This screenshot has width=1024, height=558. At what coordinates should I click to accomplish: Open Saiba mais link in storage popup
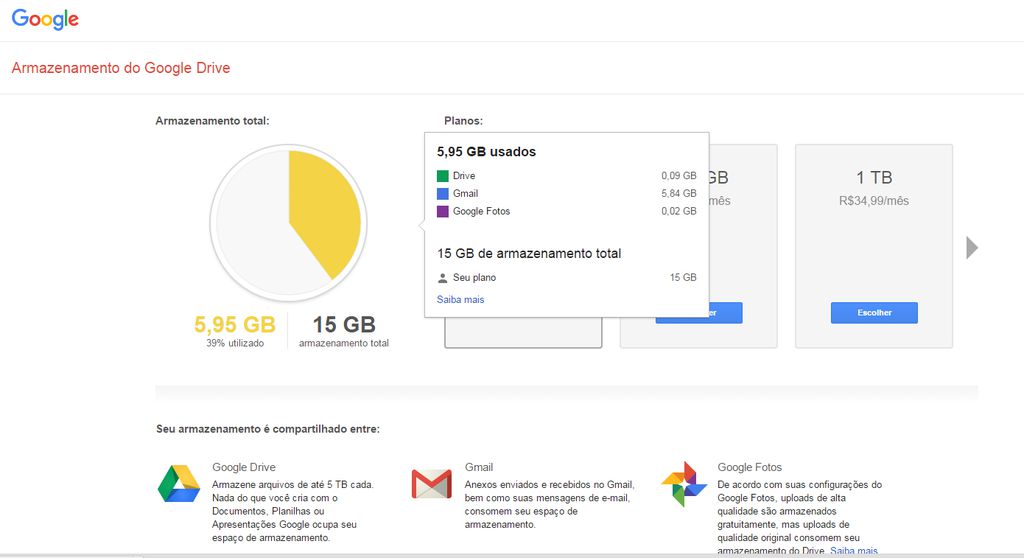pyautogui.click(x=460, y=299)
